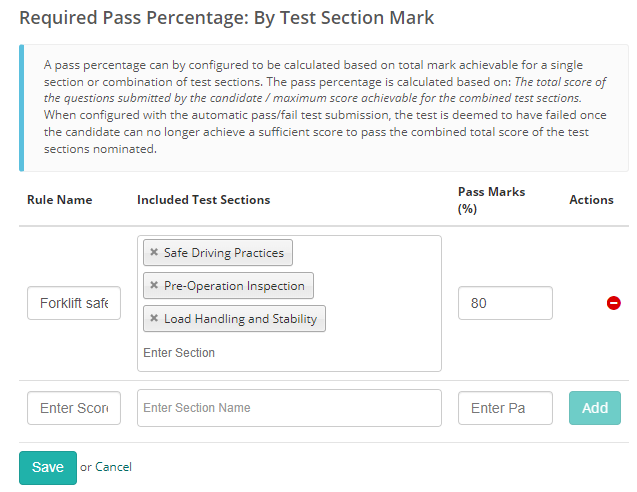
Task: Select the Pre-Operation Inspection tag label
Action: tap(234, 286)
